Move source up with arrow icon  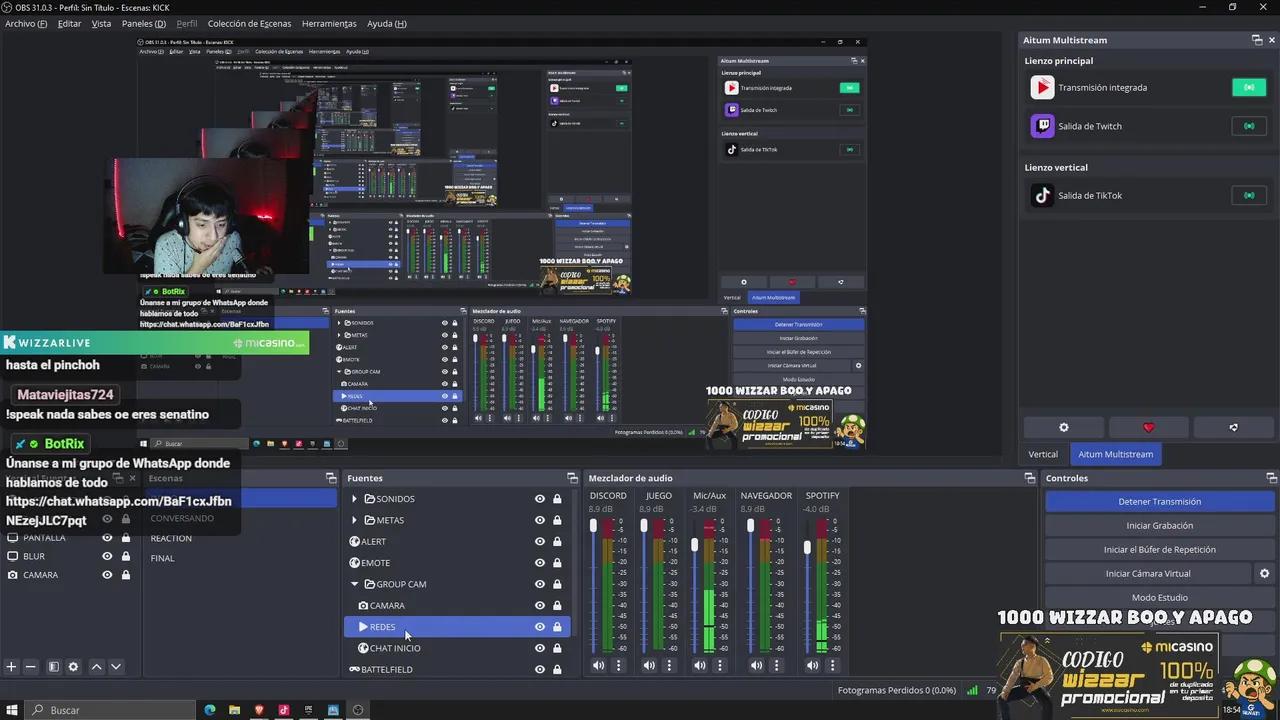(x=97, y=667)
